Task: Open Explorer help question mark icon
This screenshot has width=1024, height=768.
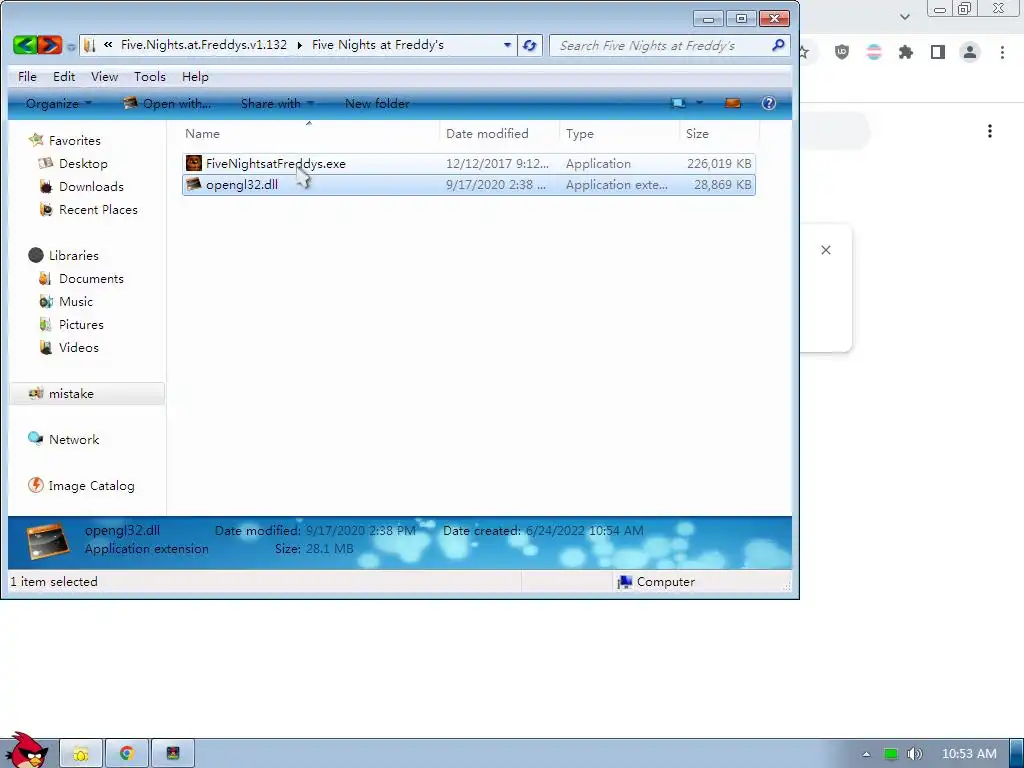Action: click(769, 103)
